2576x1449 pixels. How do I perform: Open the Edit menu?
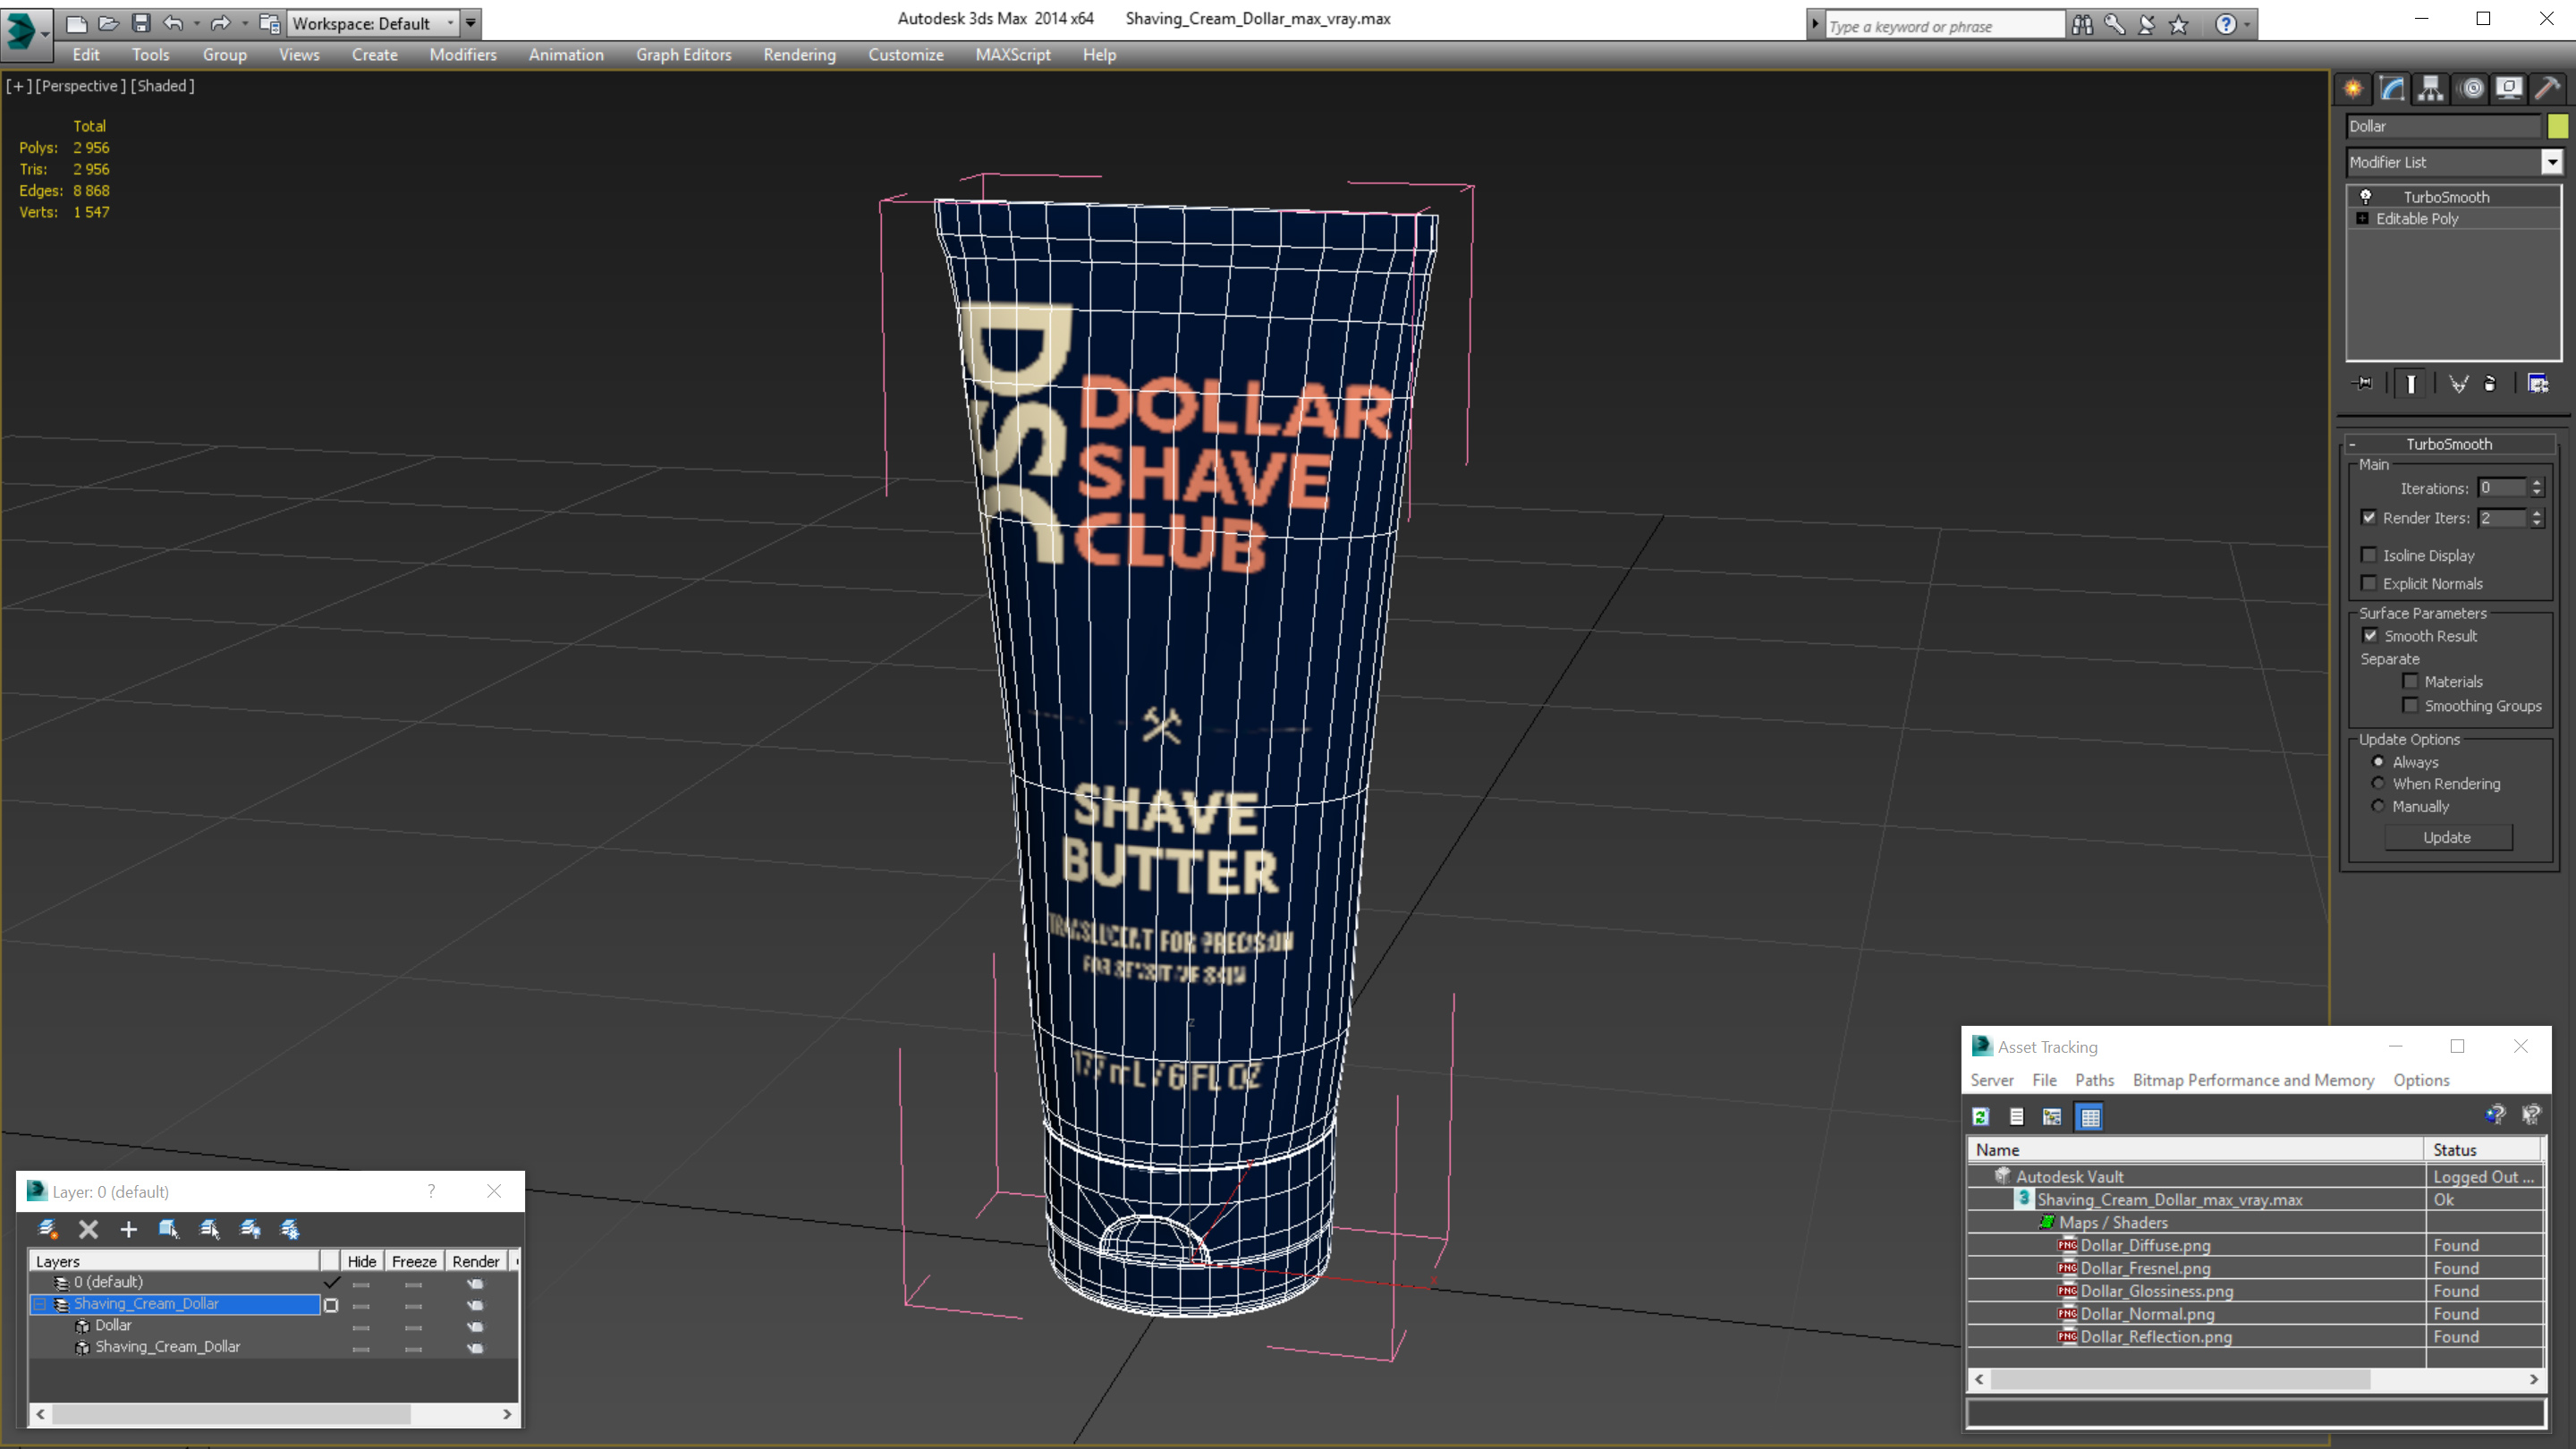tap(86, 55)
